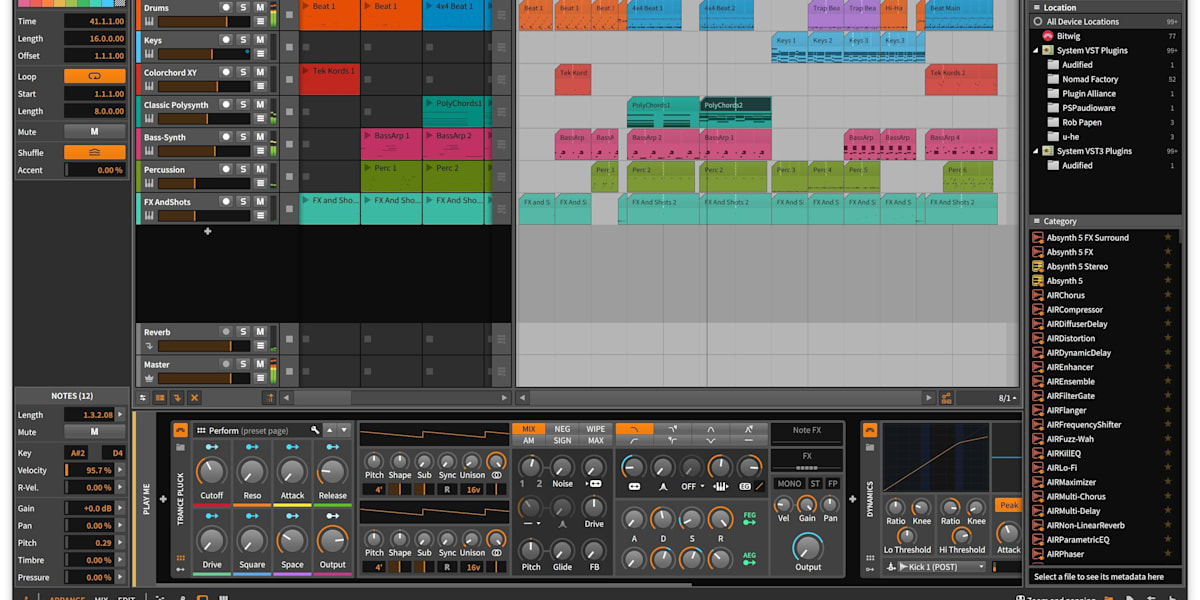Solo the Classic Polysynth track
1200x600 pixels.
click(243, 104)
